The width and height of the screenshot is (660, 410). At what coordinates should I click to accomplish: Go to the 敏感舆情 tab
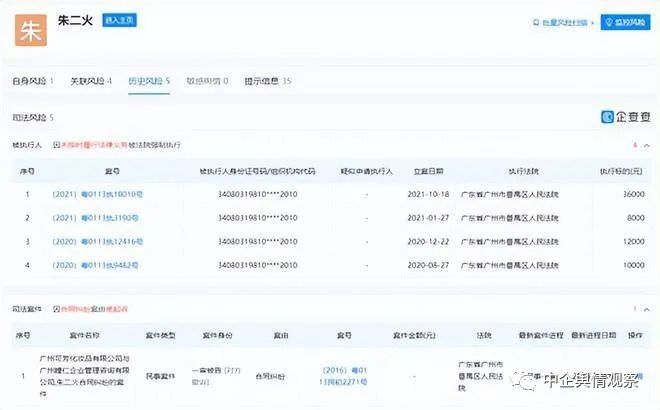click(x=207, y=80)
